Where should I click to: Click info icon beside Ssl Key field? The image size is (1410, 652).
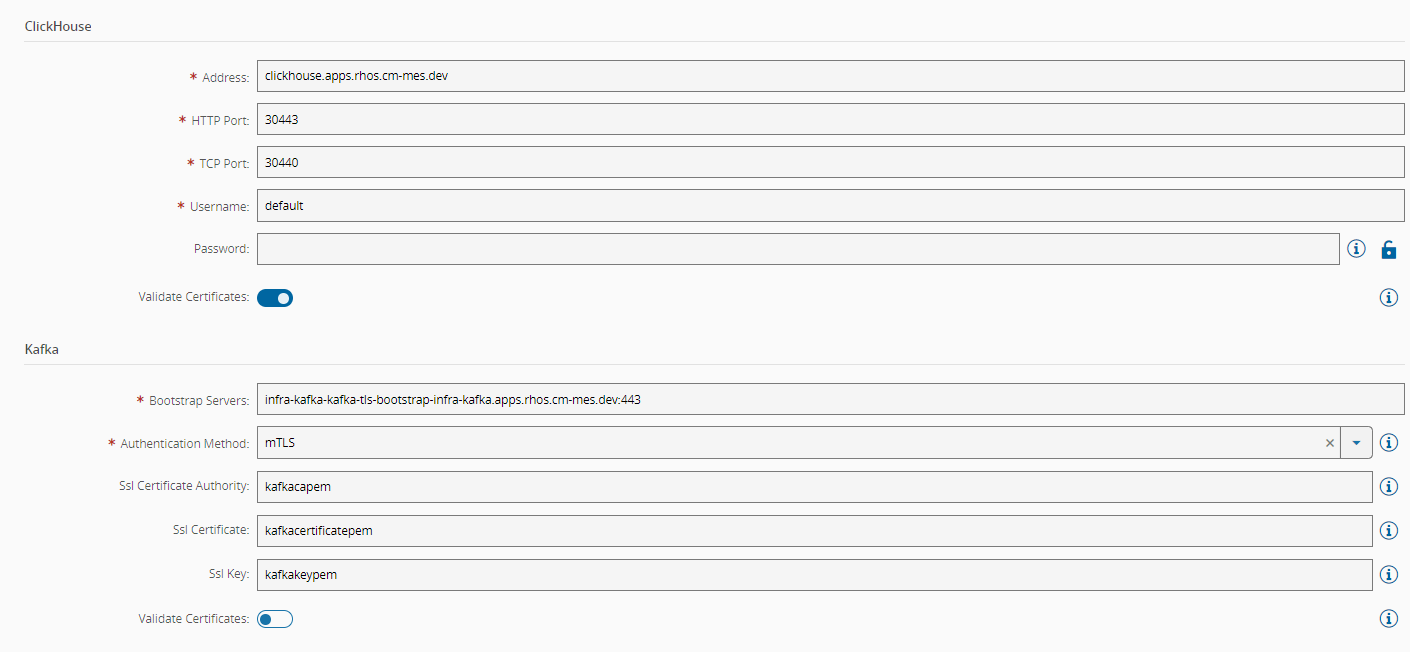point(1388,575)
